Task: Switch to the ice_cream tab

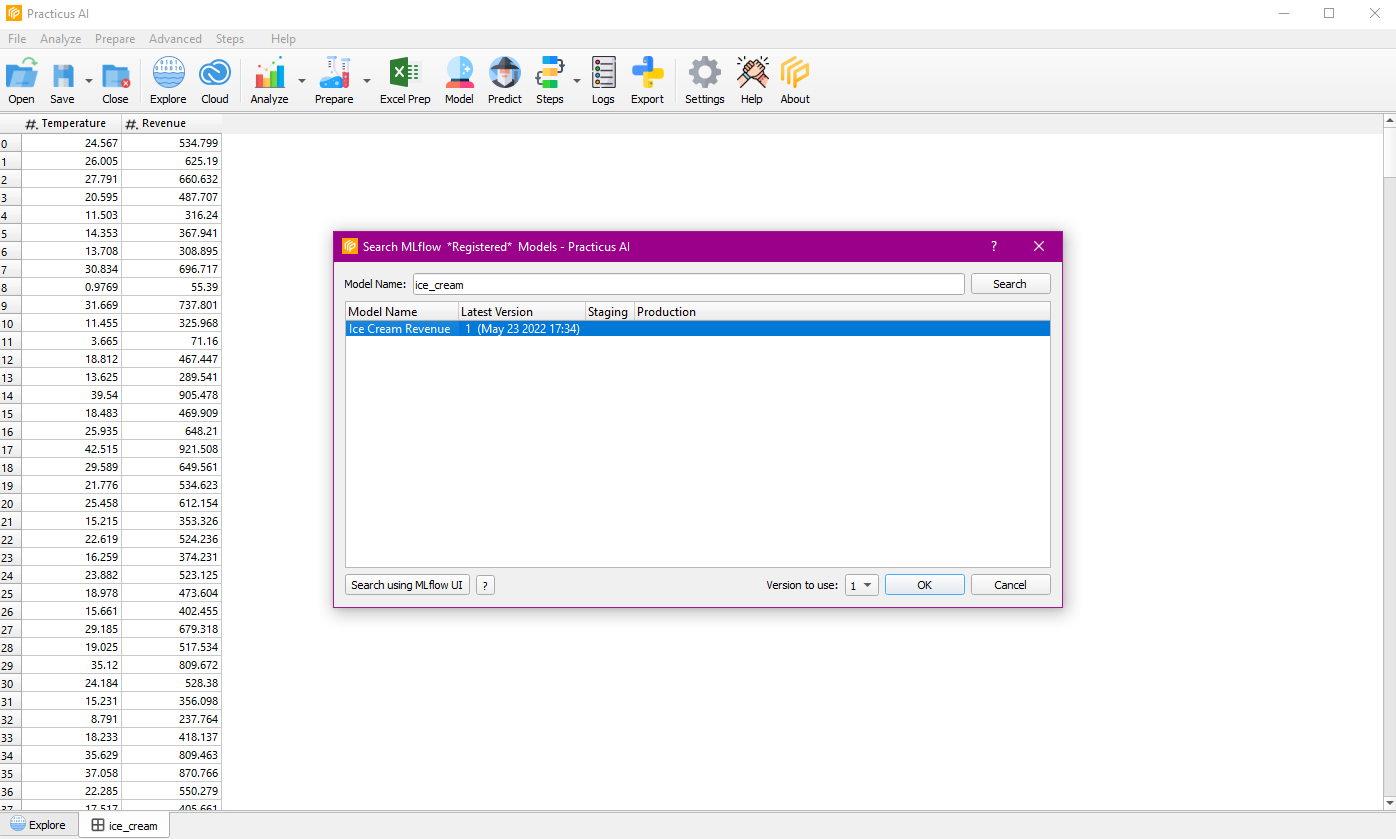Action: point(125,825)
